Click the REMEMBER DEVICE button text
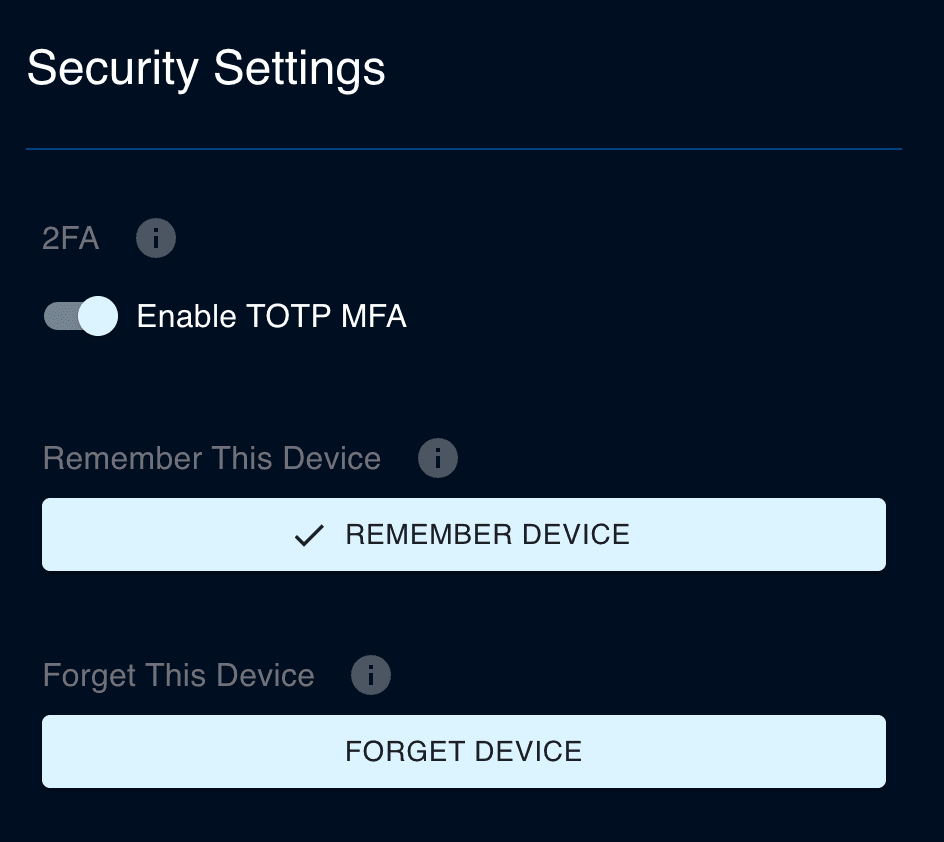This screenshot has height=842, width=944. tap(487, 535)
